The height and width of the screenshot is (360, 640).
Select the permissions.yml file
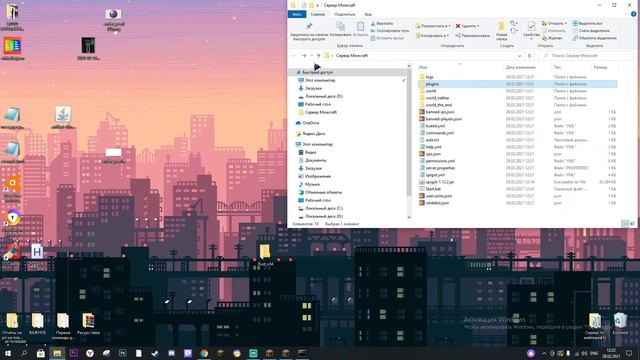pyautogui.click(x=440, y=161)
